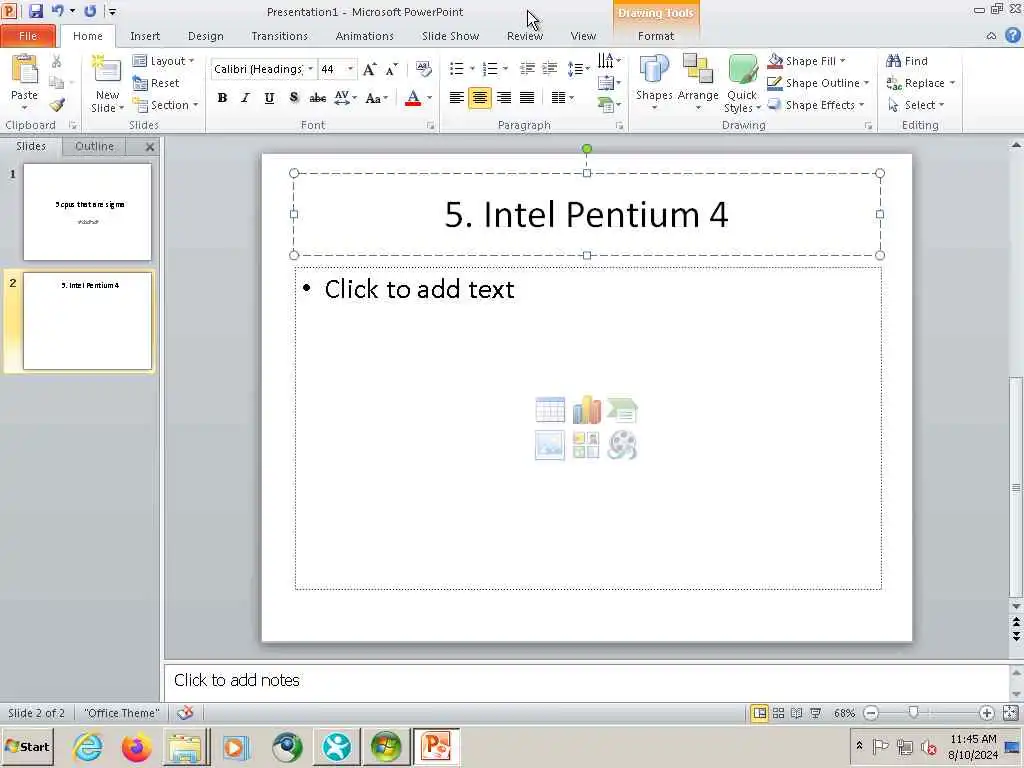Image resolution: width=1024 pixels, height=768 pixels.
Task: Click the Replace button
Action: click(x=920, y=83)
